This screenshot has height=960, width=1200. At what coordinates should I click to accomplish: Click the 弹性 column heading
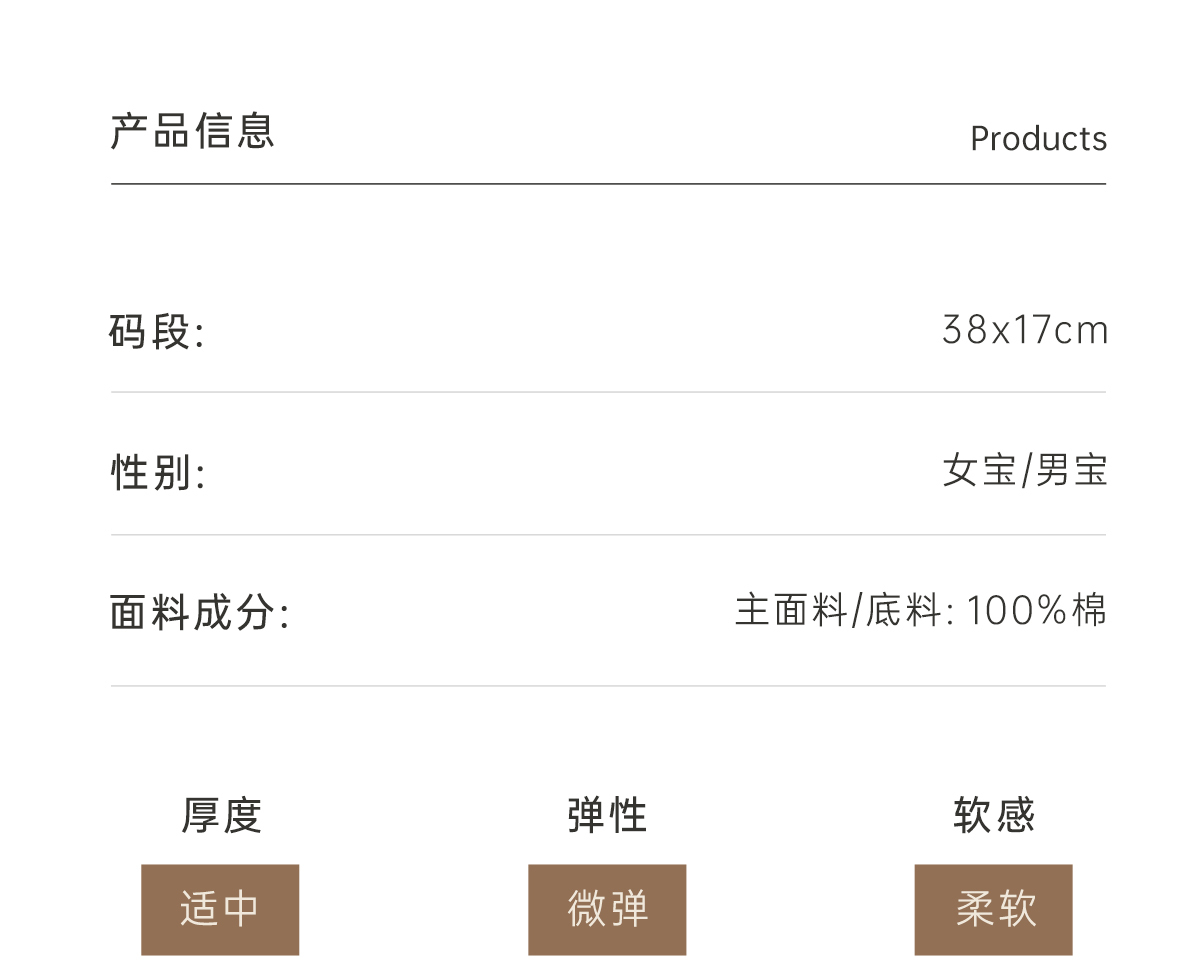tap(607, 816)
